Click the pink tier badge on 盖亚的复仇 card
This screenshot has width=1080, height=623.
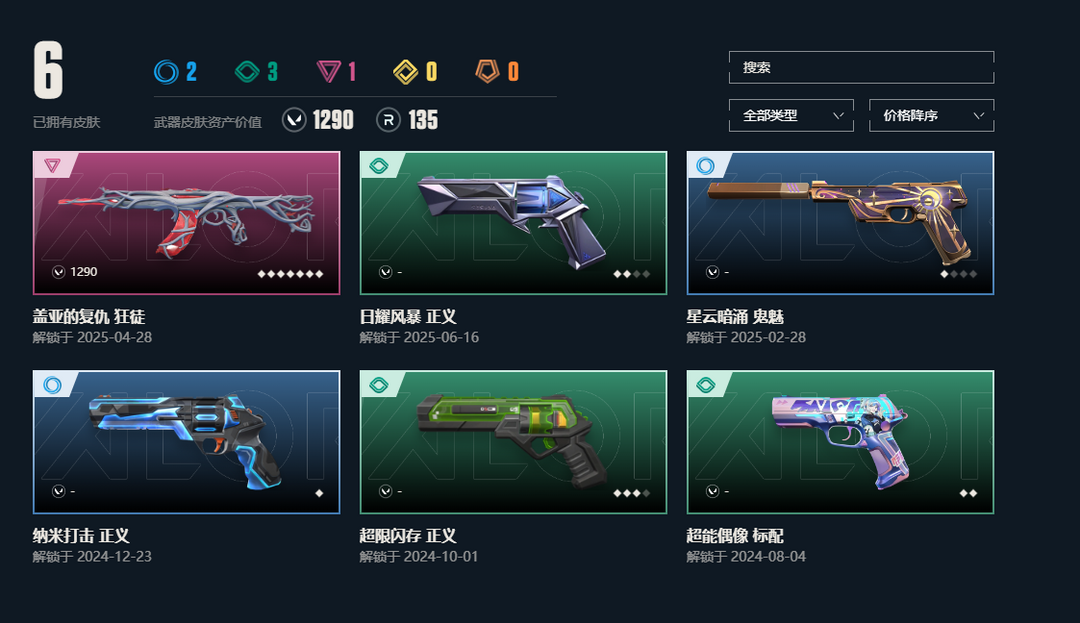point(52,165)
